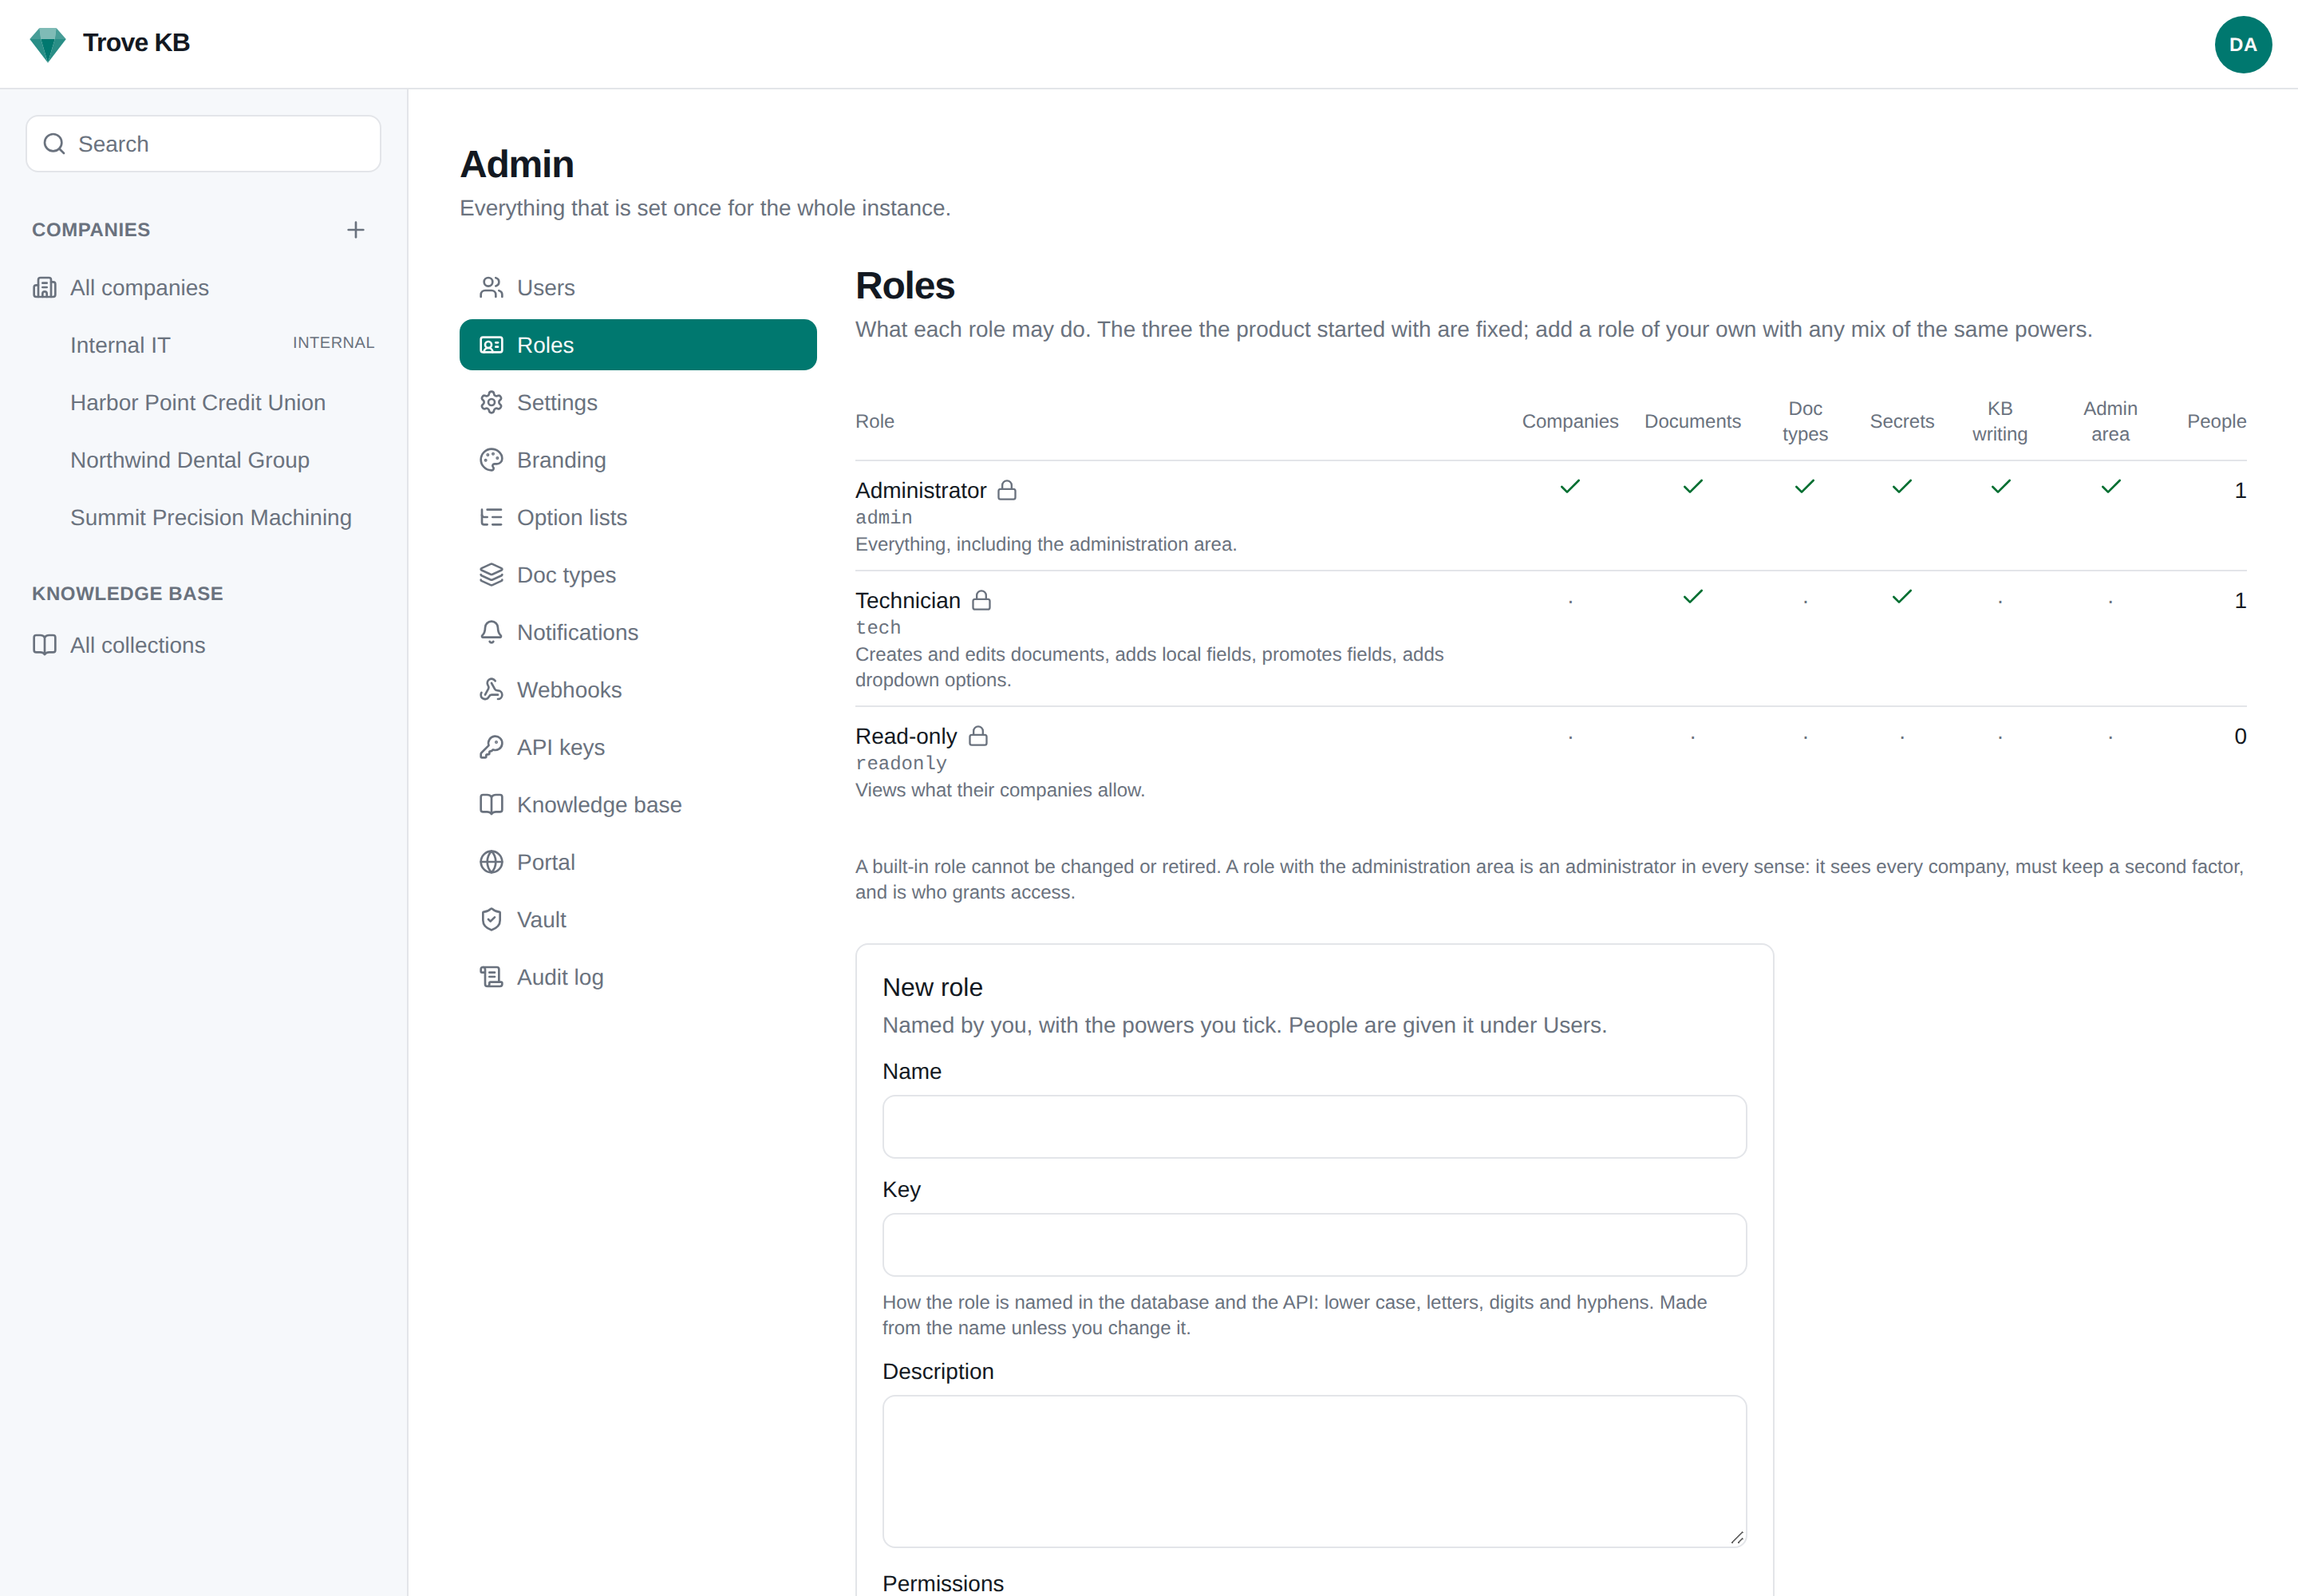Open the Notifications section
2298x1596 pixels.
pos(638,632)
